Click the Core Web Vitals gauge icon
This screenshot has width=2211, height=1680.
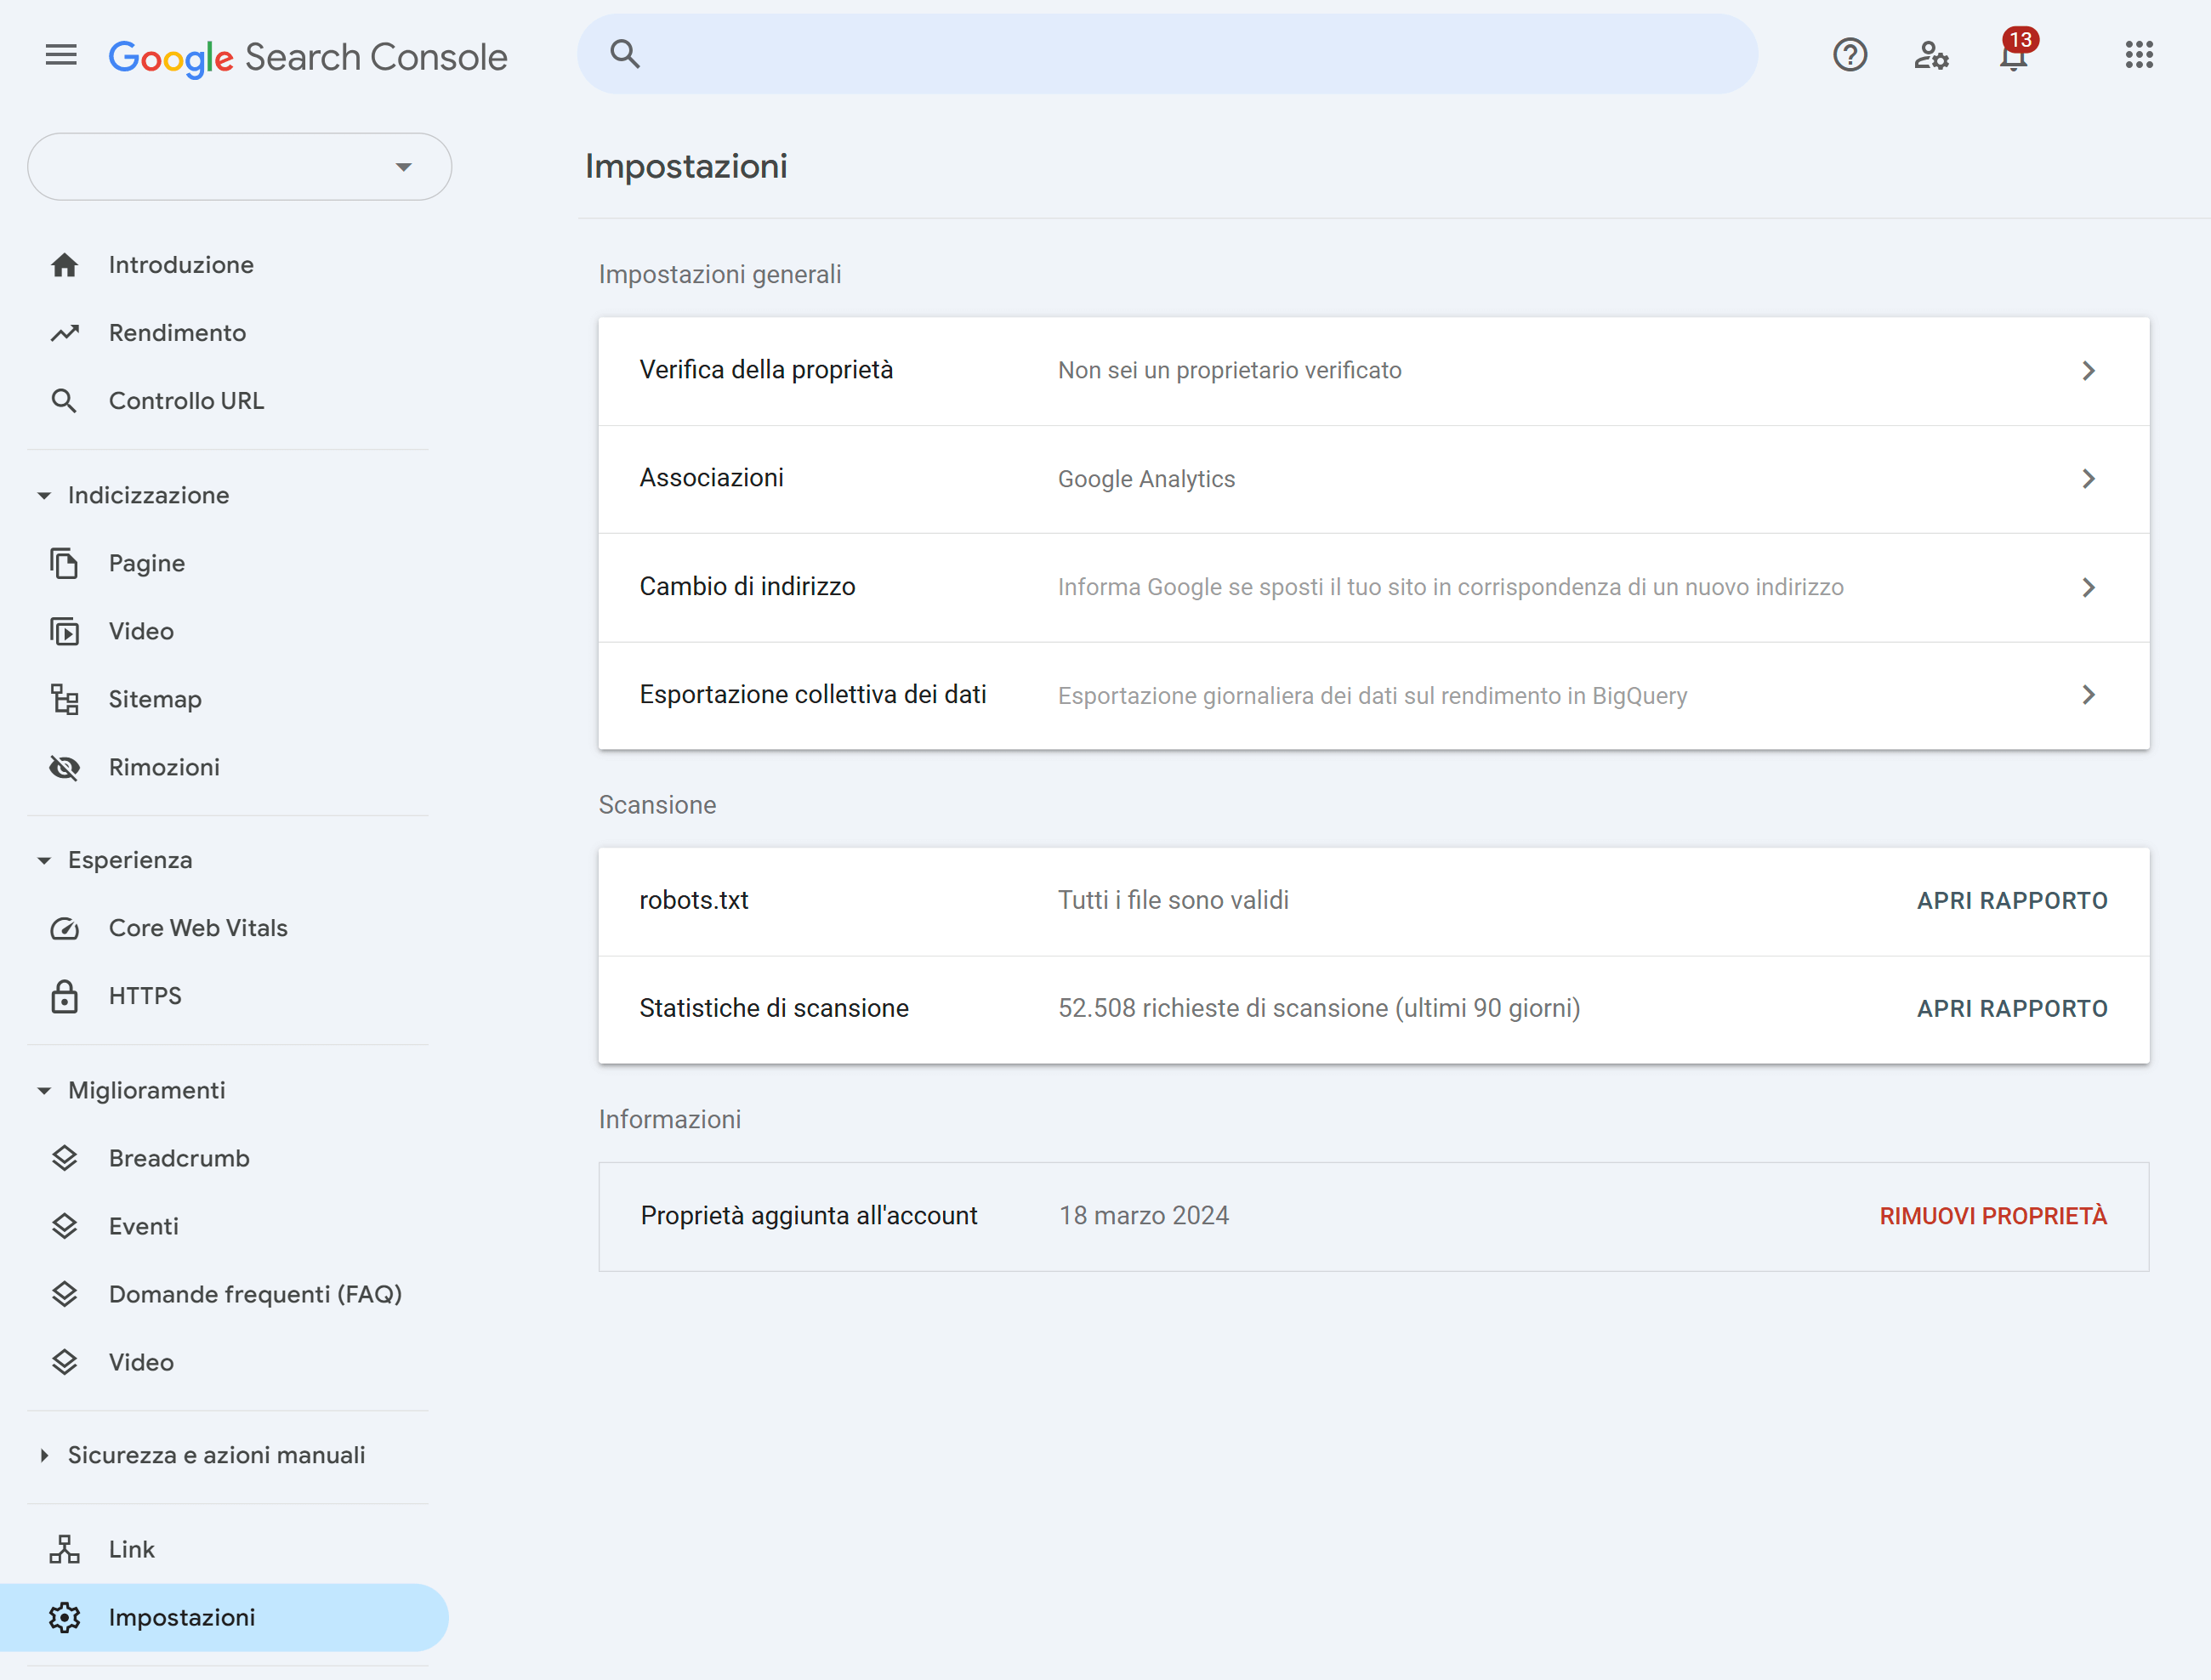pos(65,928)
